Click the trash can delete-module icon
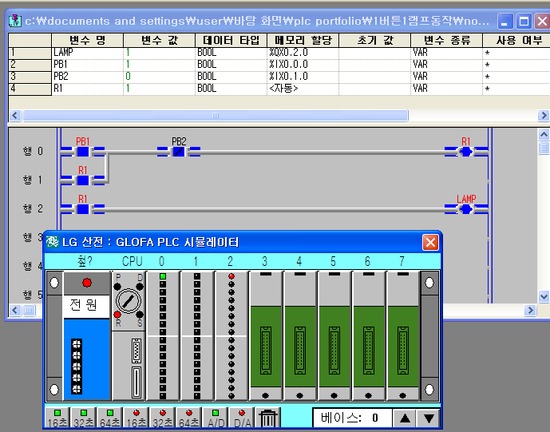 [268, 418]
